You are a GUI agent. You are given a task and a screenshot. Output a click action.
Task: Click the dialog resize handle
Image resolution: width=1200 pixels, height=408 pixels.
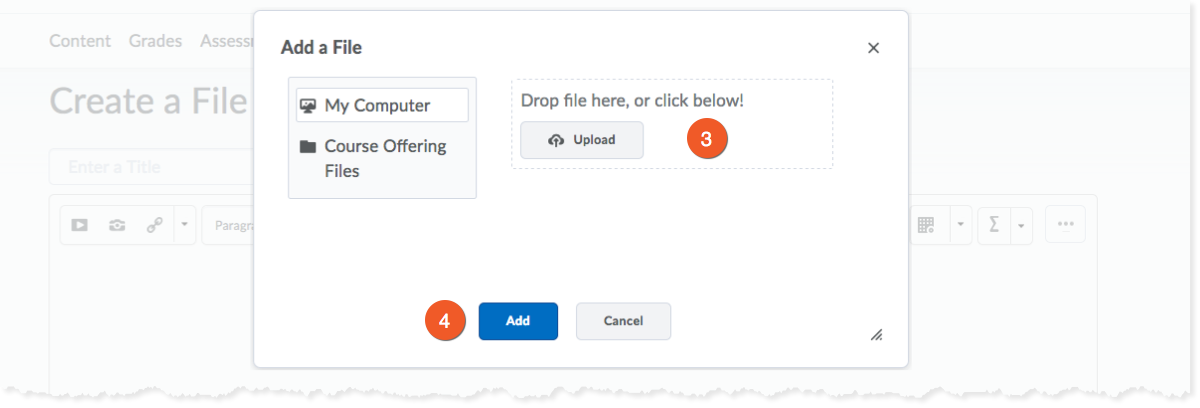coord(876,334)
